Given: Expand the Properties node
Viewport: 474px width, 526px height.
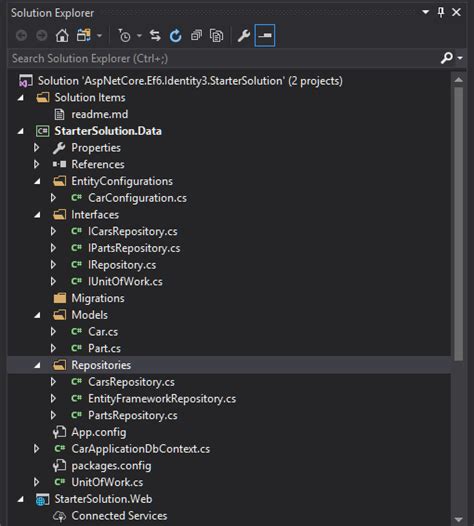Looking at the screenshot, I should [x=37, y=148].
